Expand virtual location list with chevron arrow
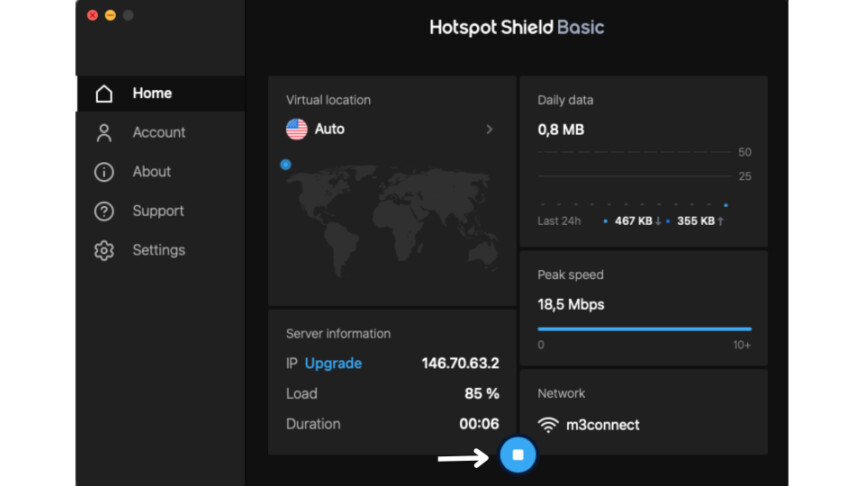 tap(489, 129)
